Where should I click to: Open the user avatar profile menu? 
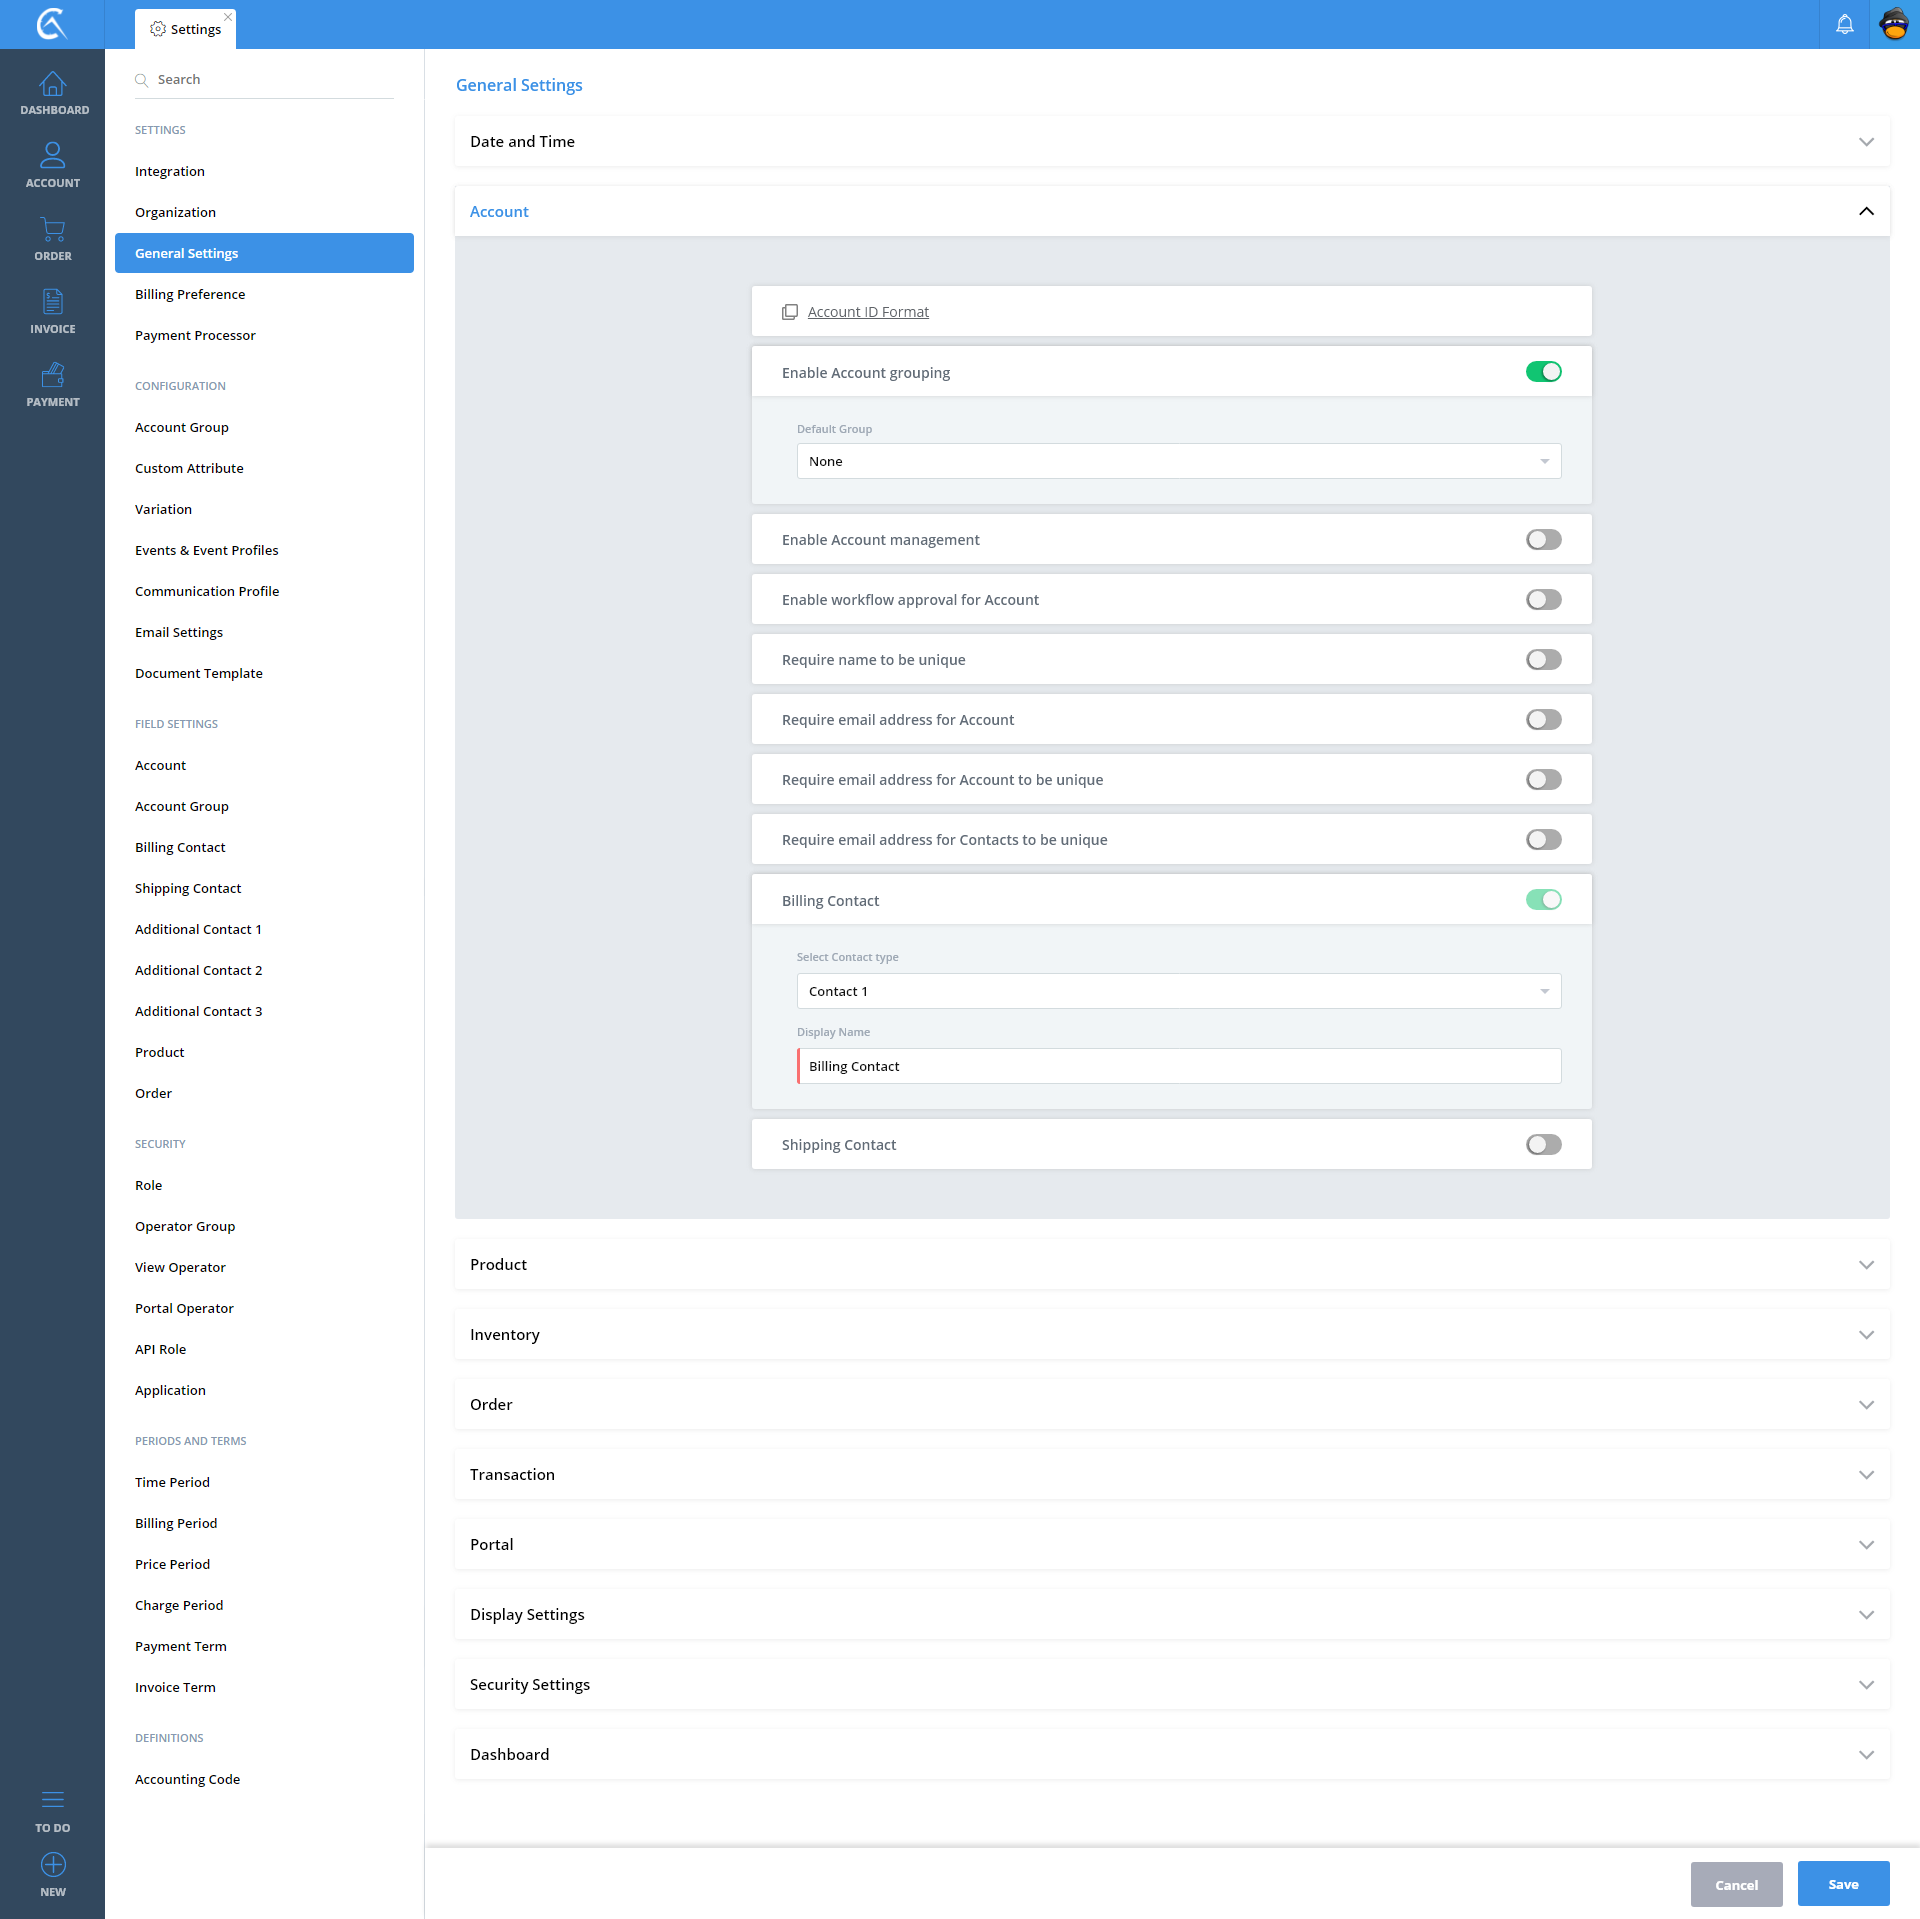tap(1894, 24)
